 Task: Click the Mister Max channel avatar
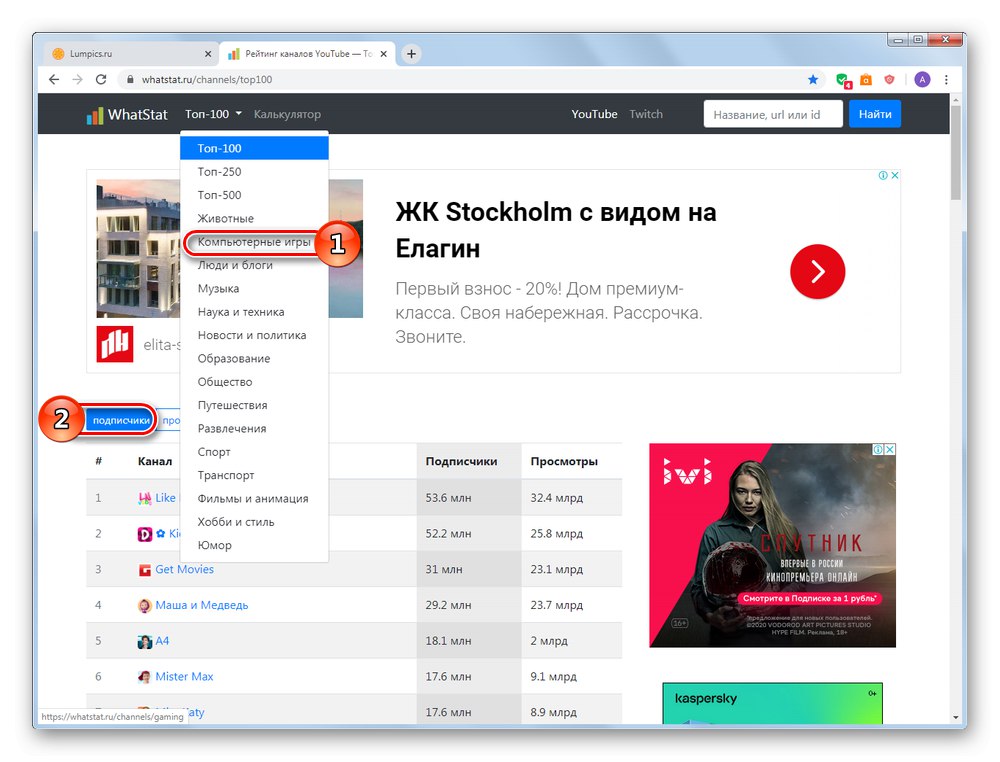pyautogui.click(x=145, y=677)
